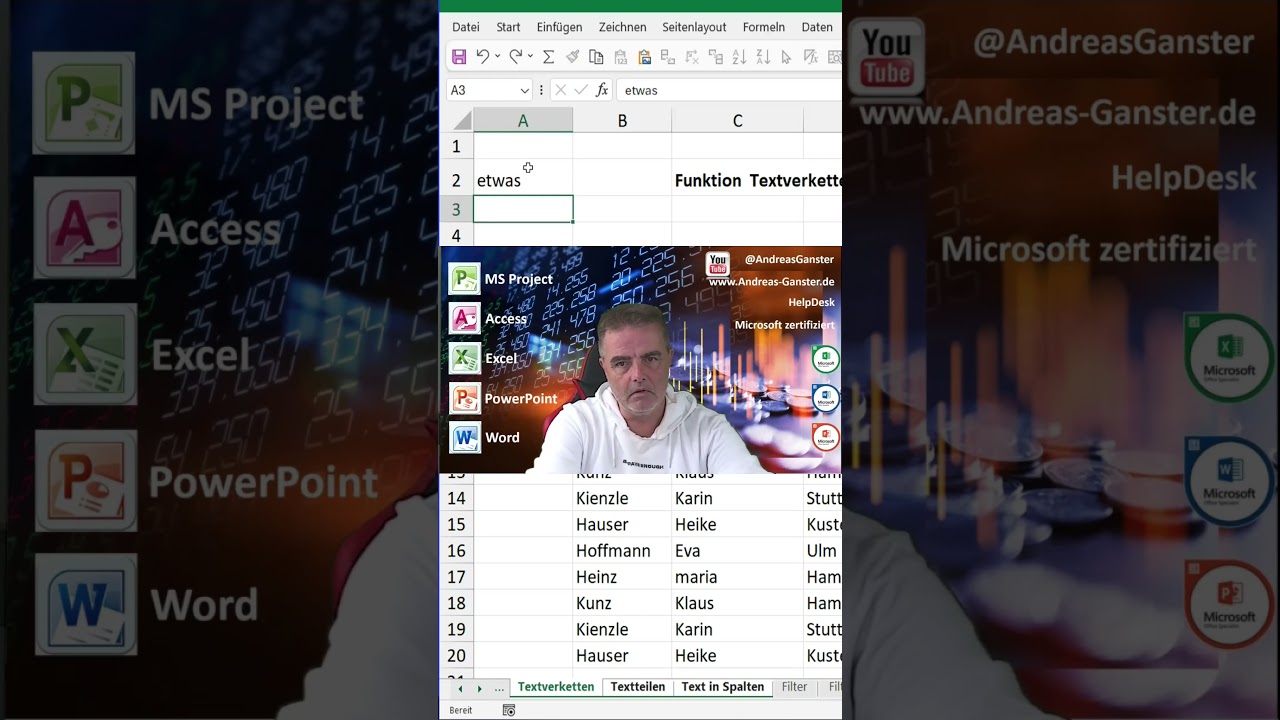Click Kienzle in row 14
The height and width of the screenshot is (720, 1280).
coord(622,498)
